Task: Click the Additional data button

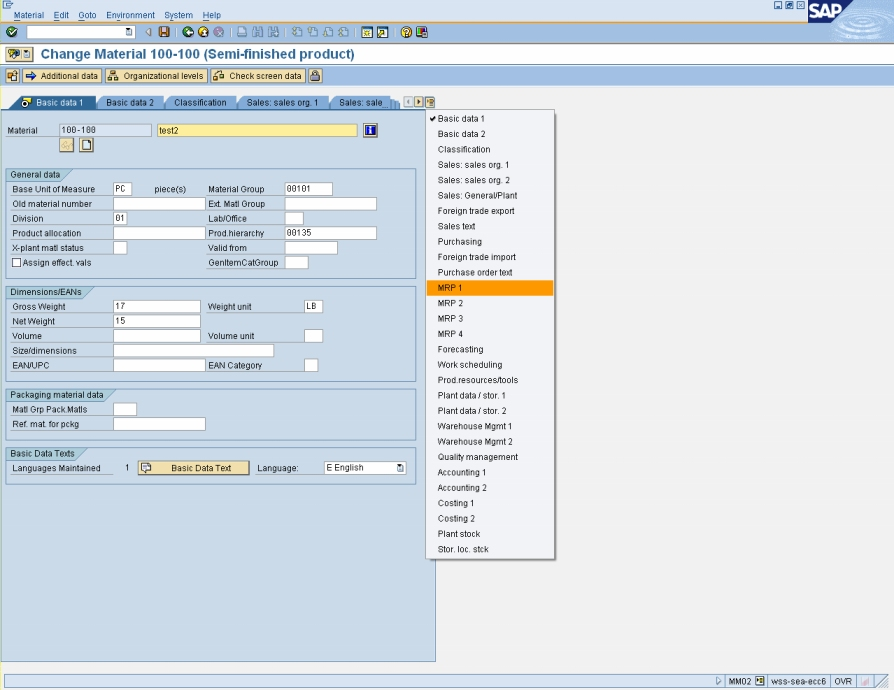Action: coord(62,76)
